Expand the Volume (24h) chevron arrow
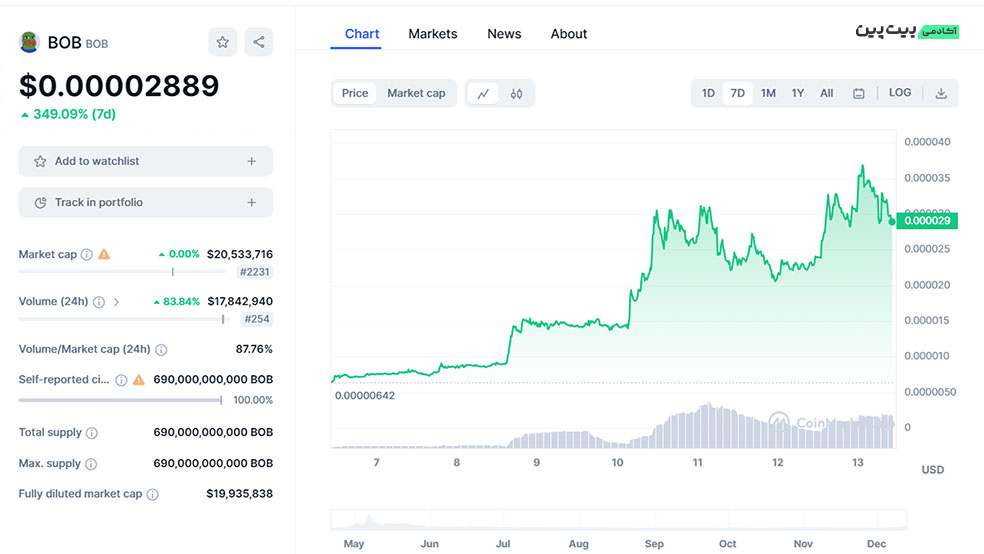984x554 pixels. (x=117, y=301)
